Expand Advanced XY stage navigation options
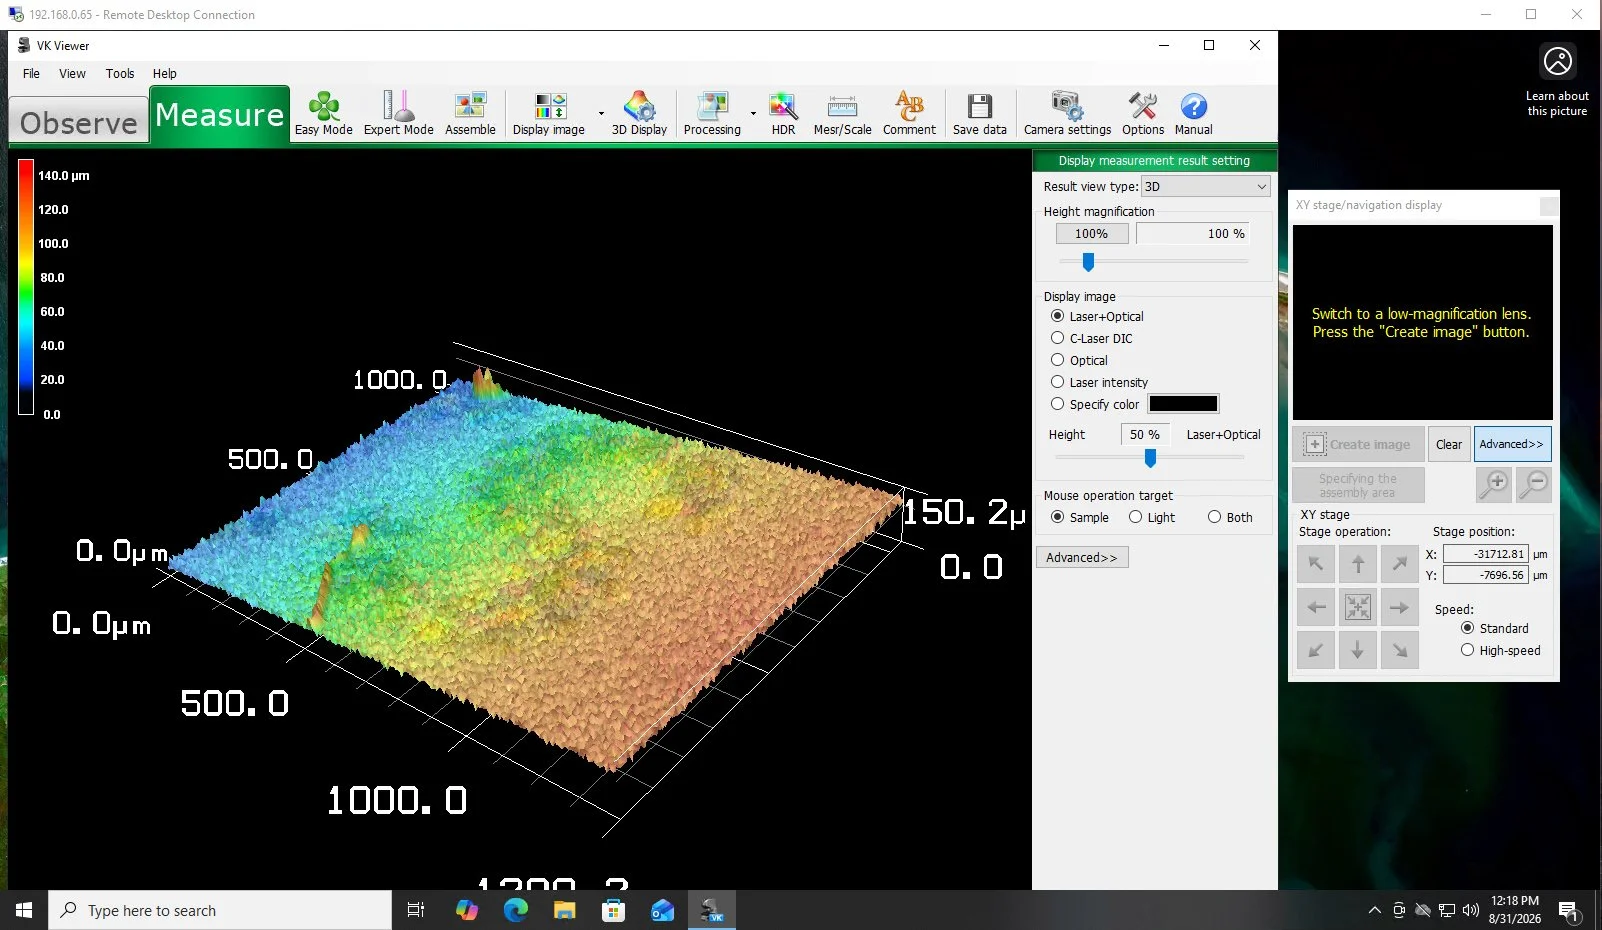This screenshot has height=930, width=1602. [x=1512, y=444]
